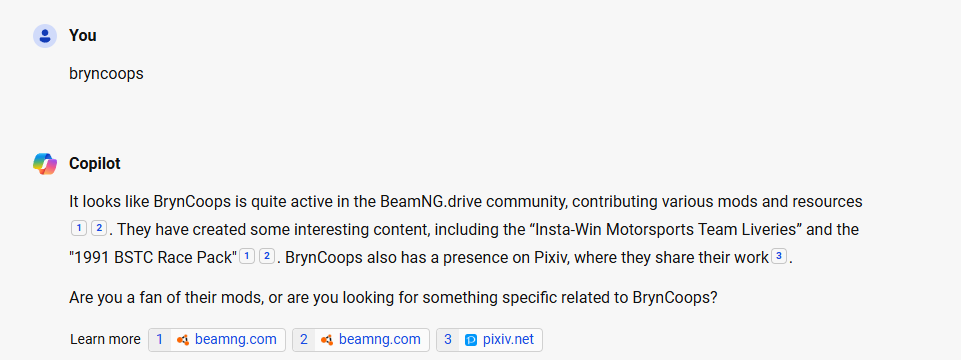Click the "Learn more" label

click(105, 340)
